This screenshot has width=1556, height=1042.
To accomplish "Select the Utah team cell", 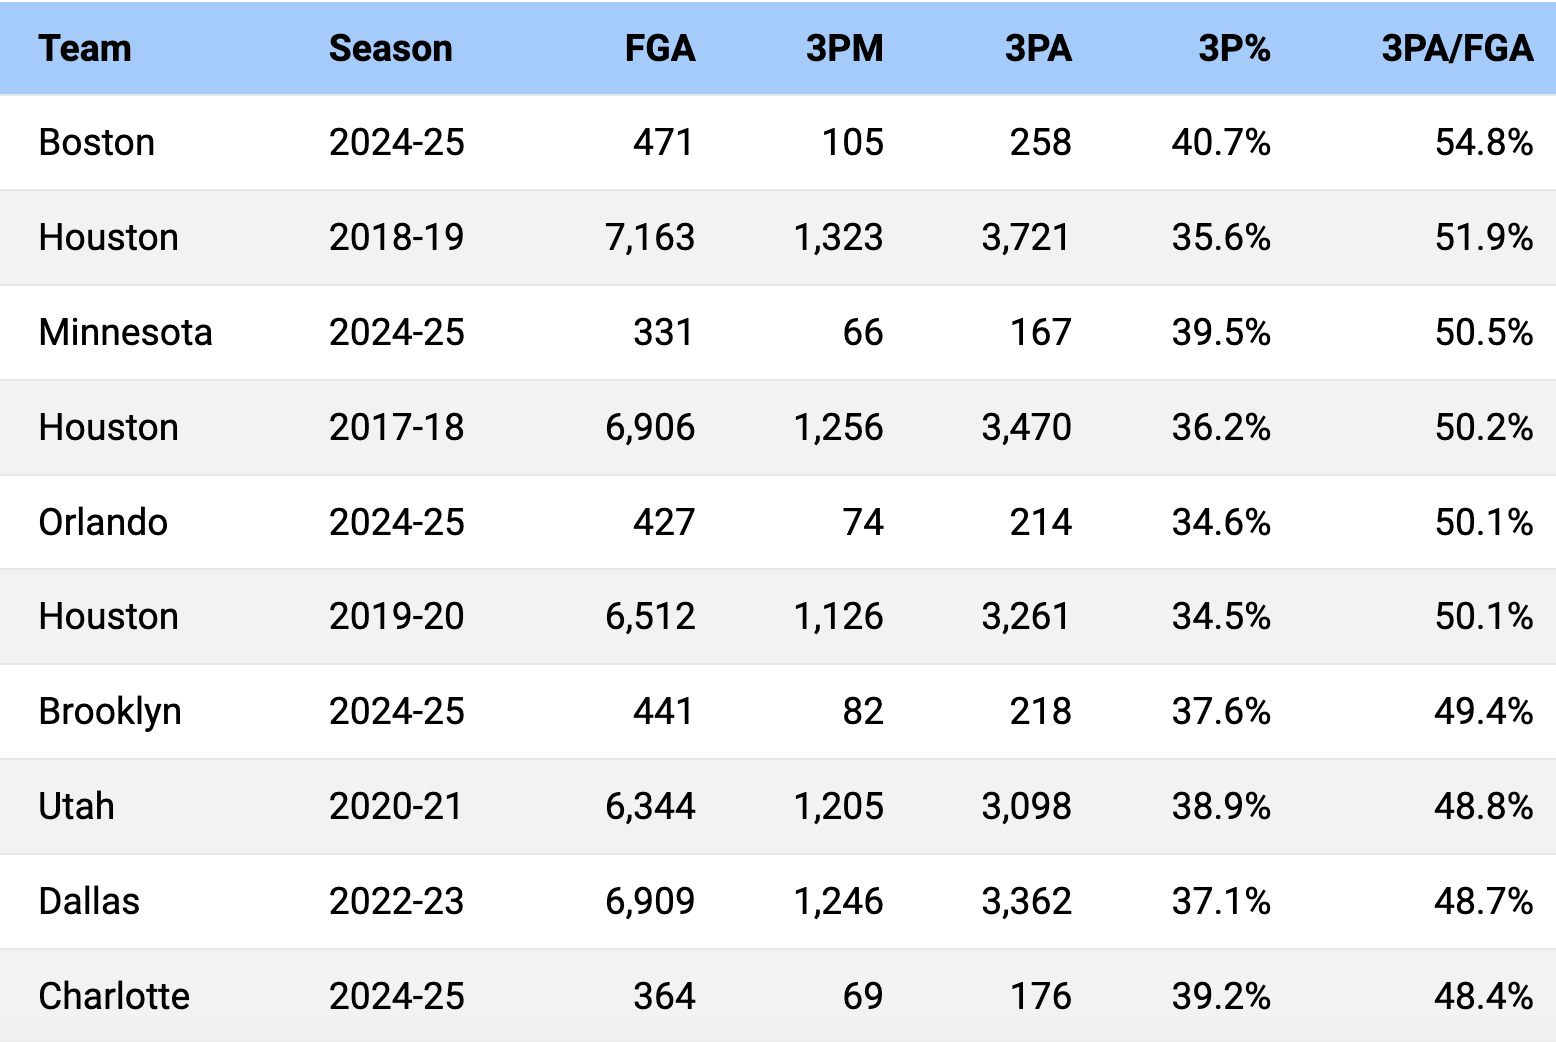I will pyautogui.click(x=76, y=806).
